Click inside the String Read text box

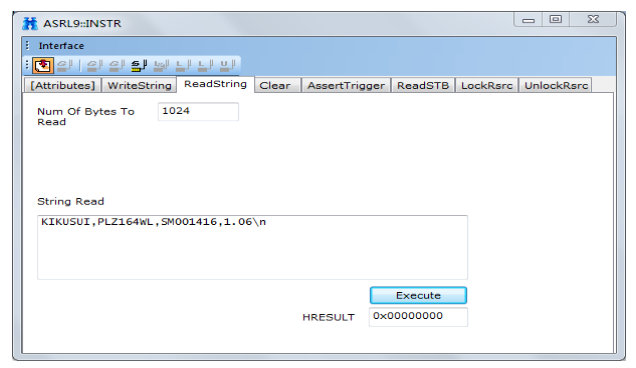tap(252, 247)
